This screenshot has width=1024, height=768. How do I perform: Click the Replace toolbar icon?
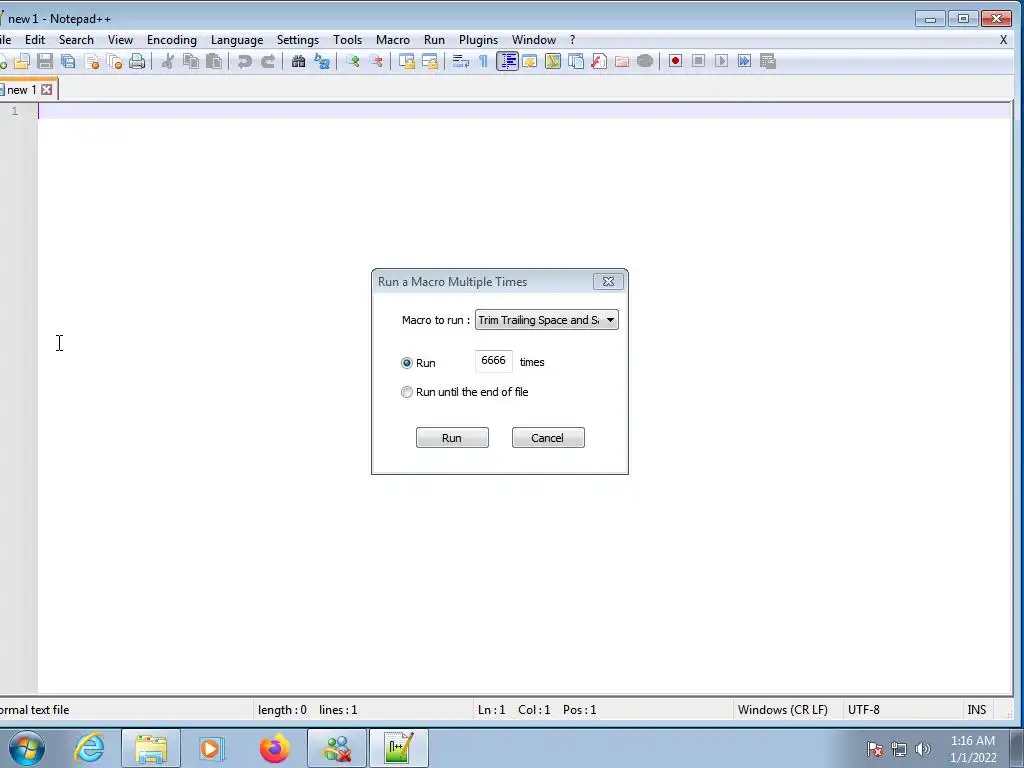coord(322,61)
